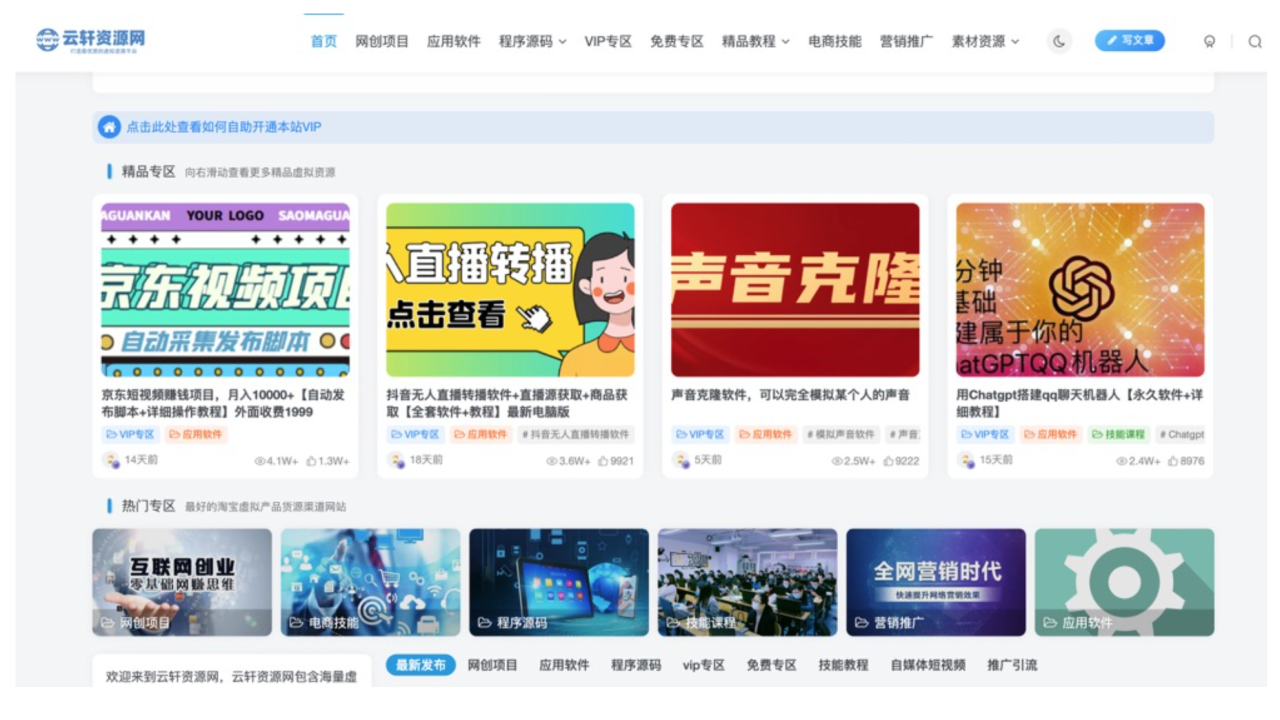Click the green 技能课程 tag
Image resolution: width=1280 pixels, height=720 pixels.
(1119, 435)
